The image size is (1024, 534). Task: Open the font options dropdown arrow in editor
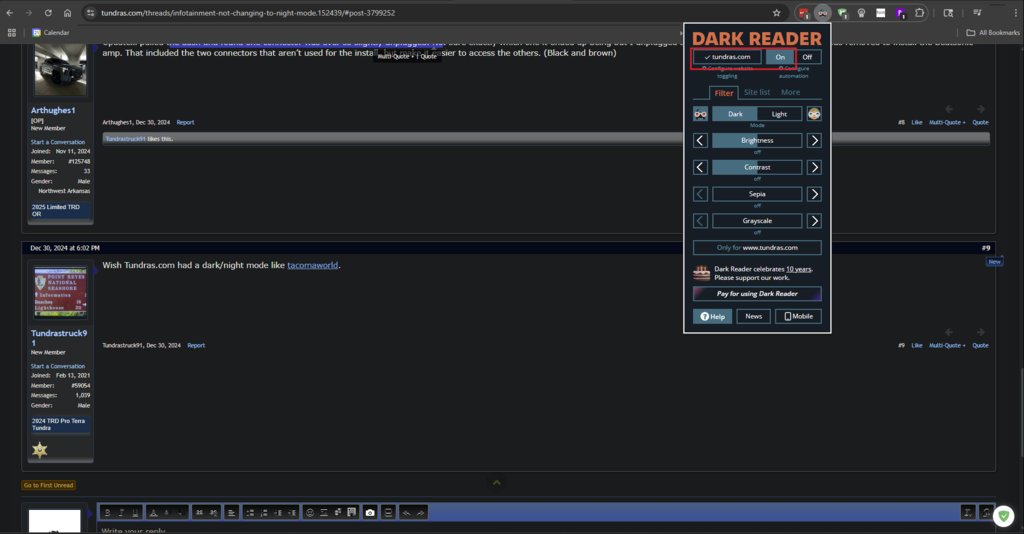tap(181, 513)
